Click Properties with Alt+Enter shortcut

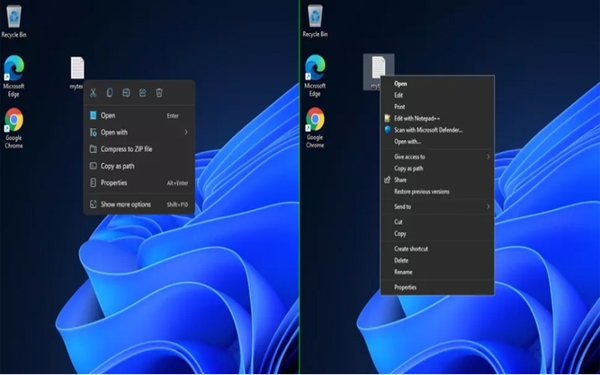139,183
